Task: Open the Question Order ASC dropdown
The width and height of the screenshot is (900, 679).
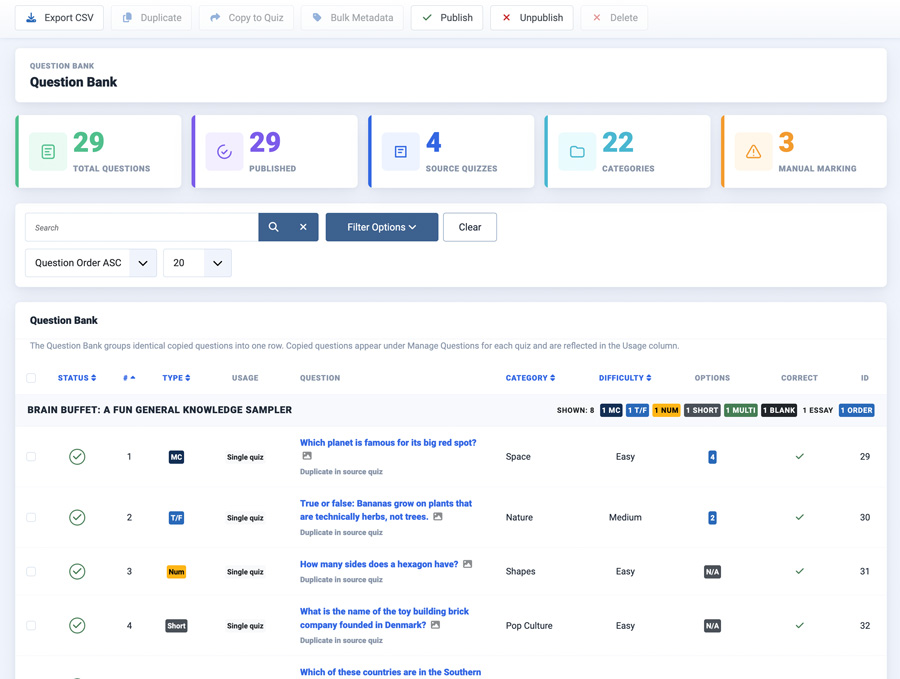Action: [91, 263]
